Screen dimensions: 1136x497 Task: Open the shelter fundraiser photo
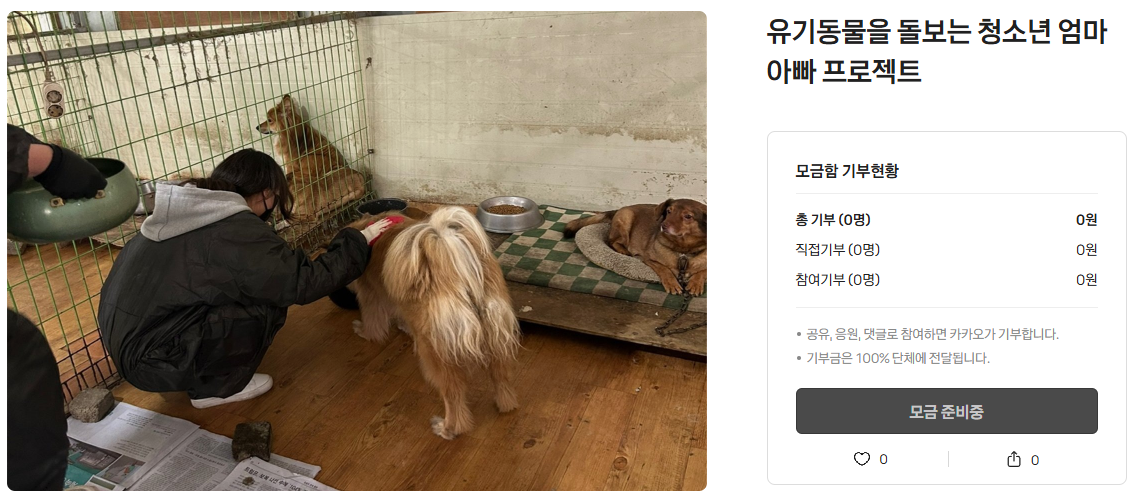pyautogui.click(x=356, y=251)
